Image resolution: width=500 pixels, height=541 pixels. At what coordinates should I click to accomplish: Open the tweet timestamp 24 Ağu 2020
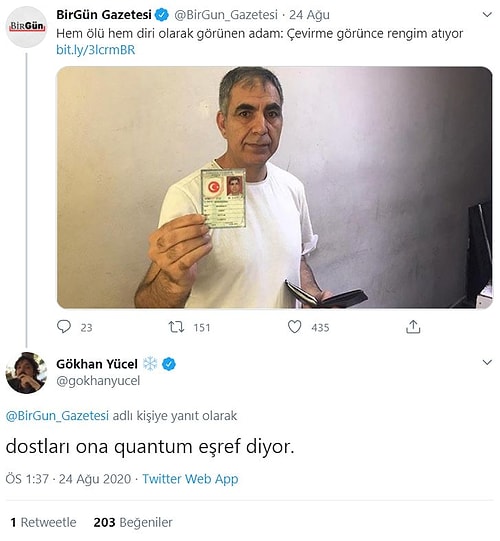click(x=95, y=479)
